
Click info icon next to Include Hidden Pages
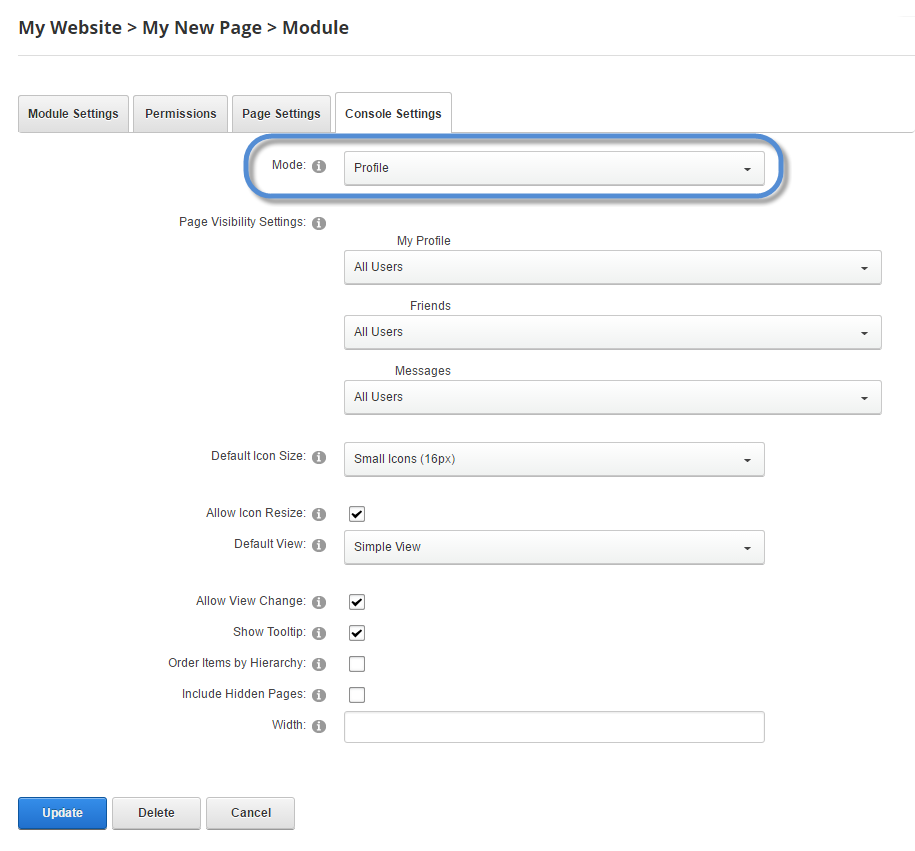point(319,695)
